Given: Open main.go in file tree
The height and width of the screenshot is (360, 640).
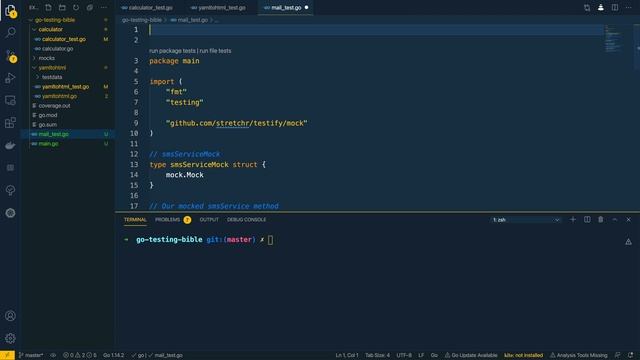Looking at the screenshot, I should coord(48,144).
